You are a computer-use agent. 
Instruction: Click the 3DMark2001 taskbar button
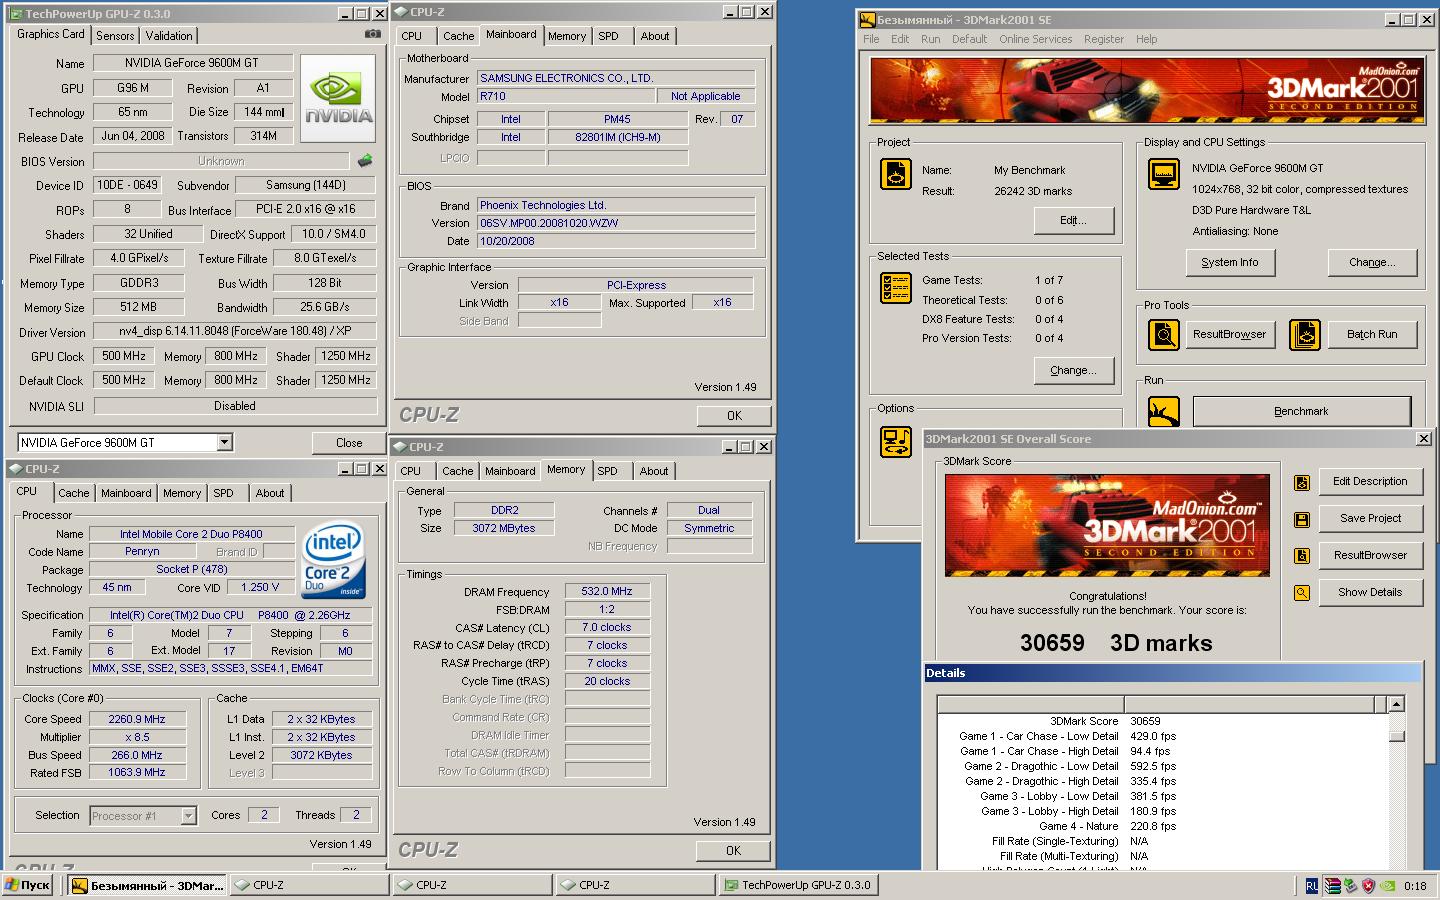coord(147,885)
